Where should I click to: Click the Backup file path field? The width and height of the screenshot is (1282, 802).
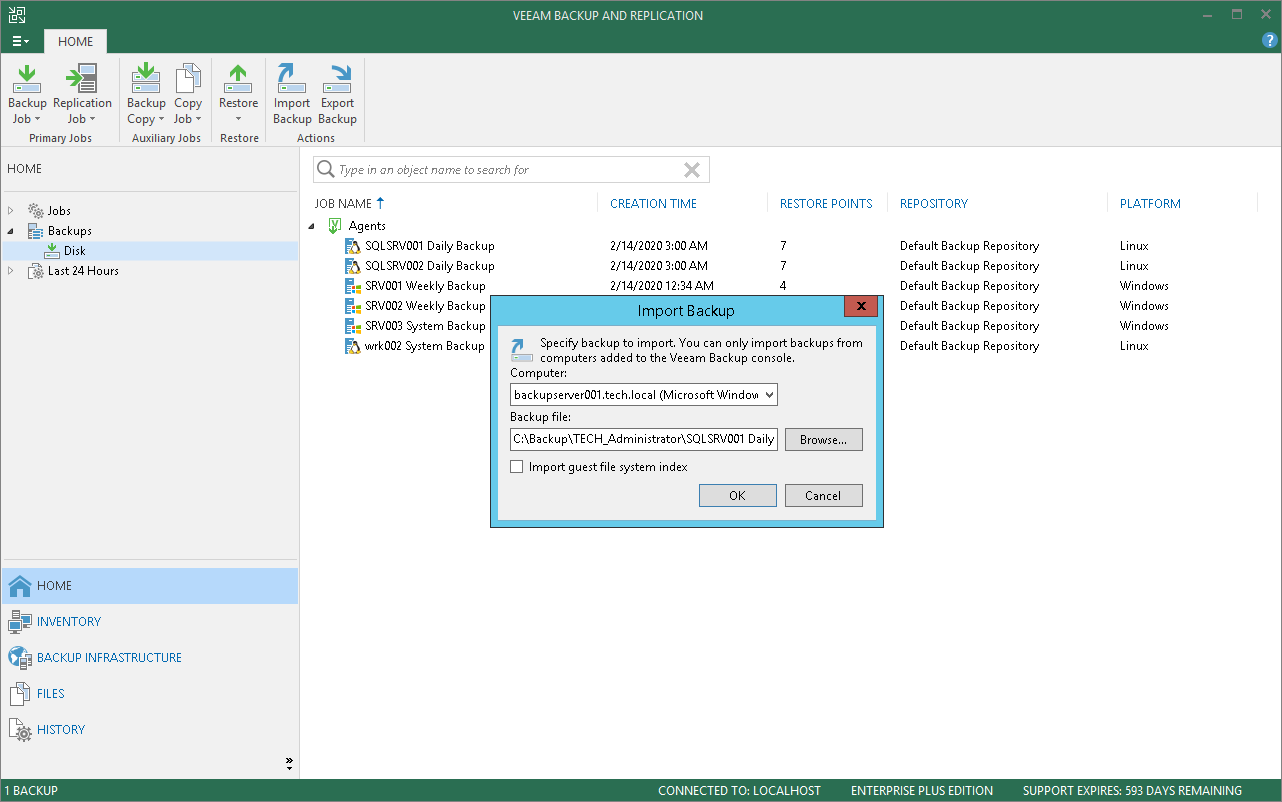[x=643, y=439]
